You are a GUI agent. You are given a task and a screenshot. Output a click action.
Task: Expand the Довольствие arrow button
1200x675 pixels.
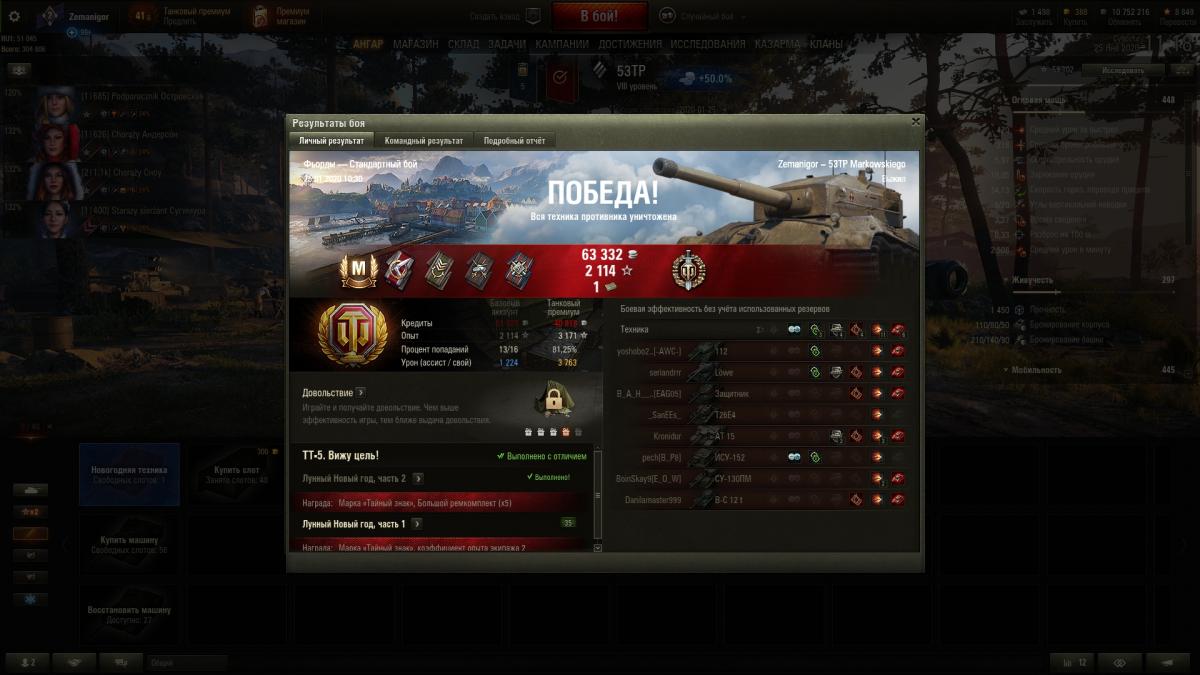[360, 393]
